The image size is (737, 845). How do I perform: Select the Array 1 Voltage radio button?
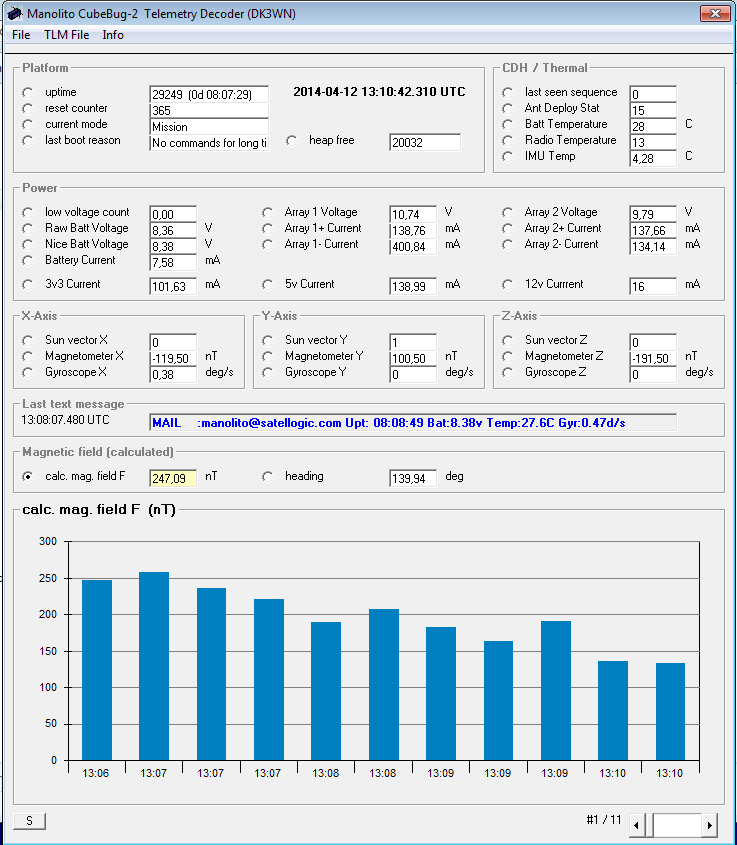tap(268, 212)
